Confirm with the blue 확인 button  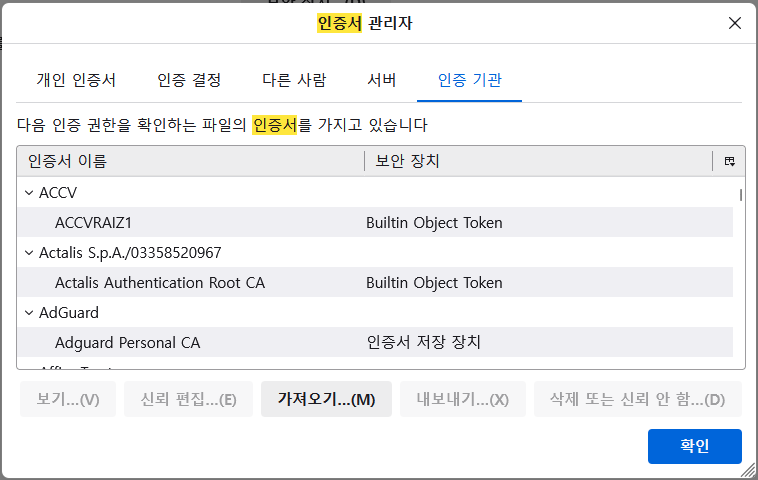pyautogui.click(x=695, y=446)
